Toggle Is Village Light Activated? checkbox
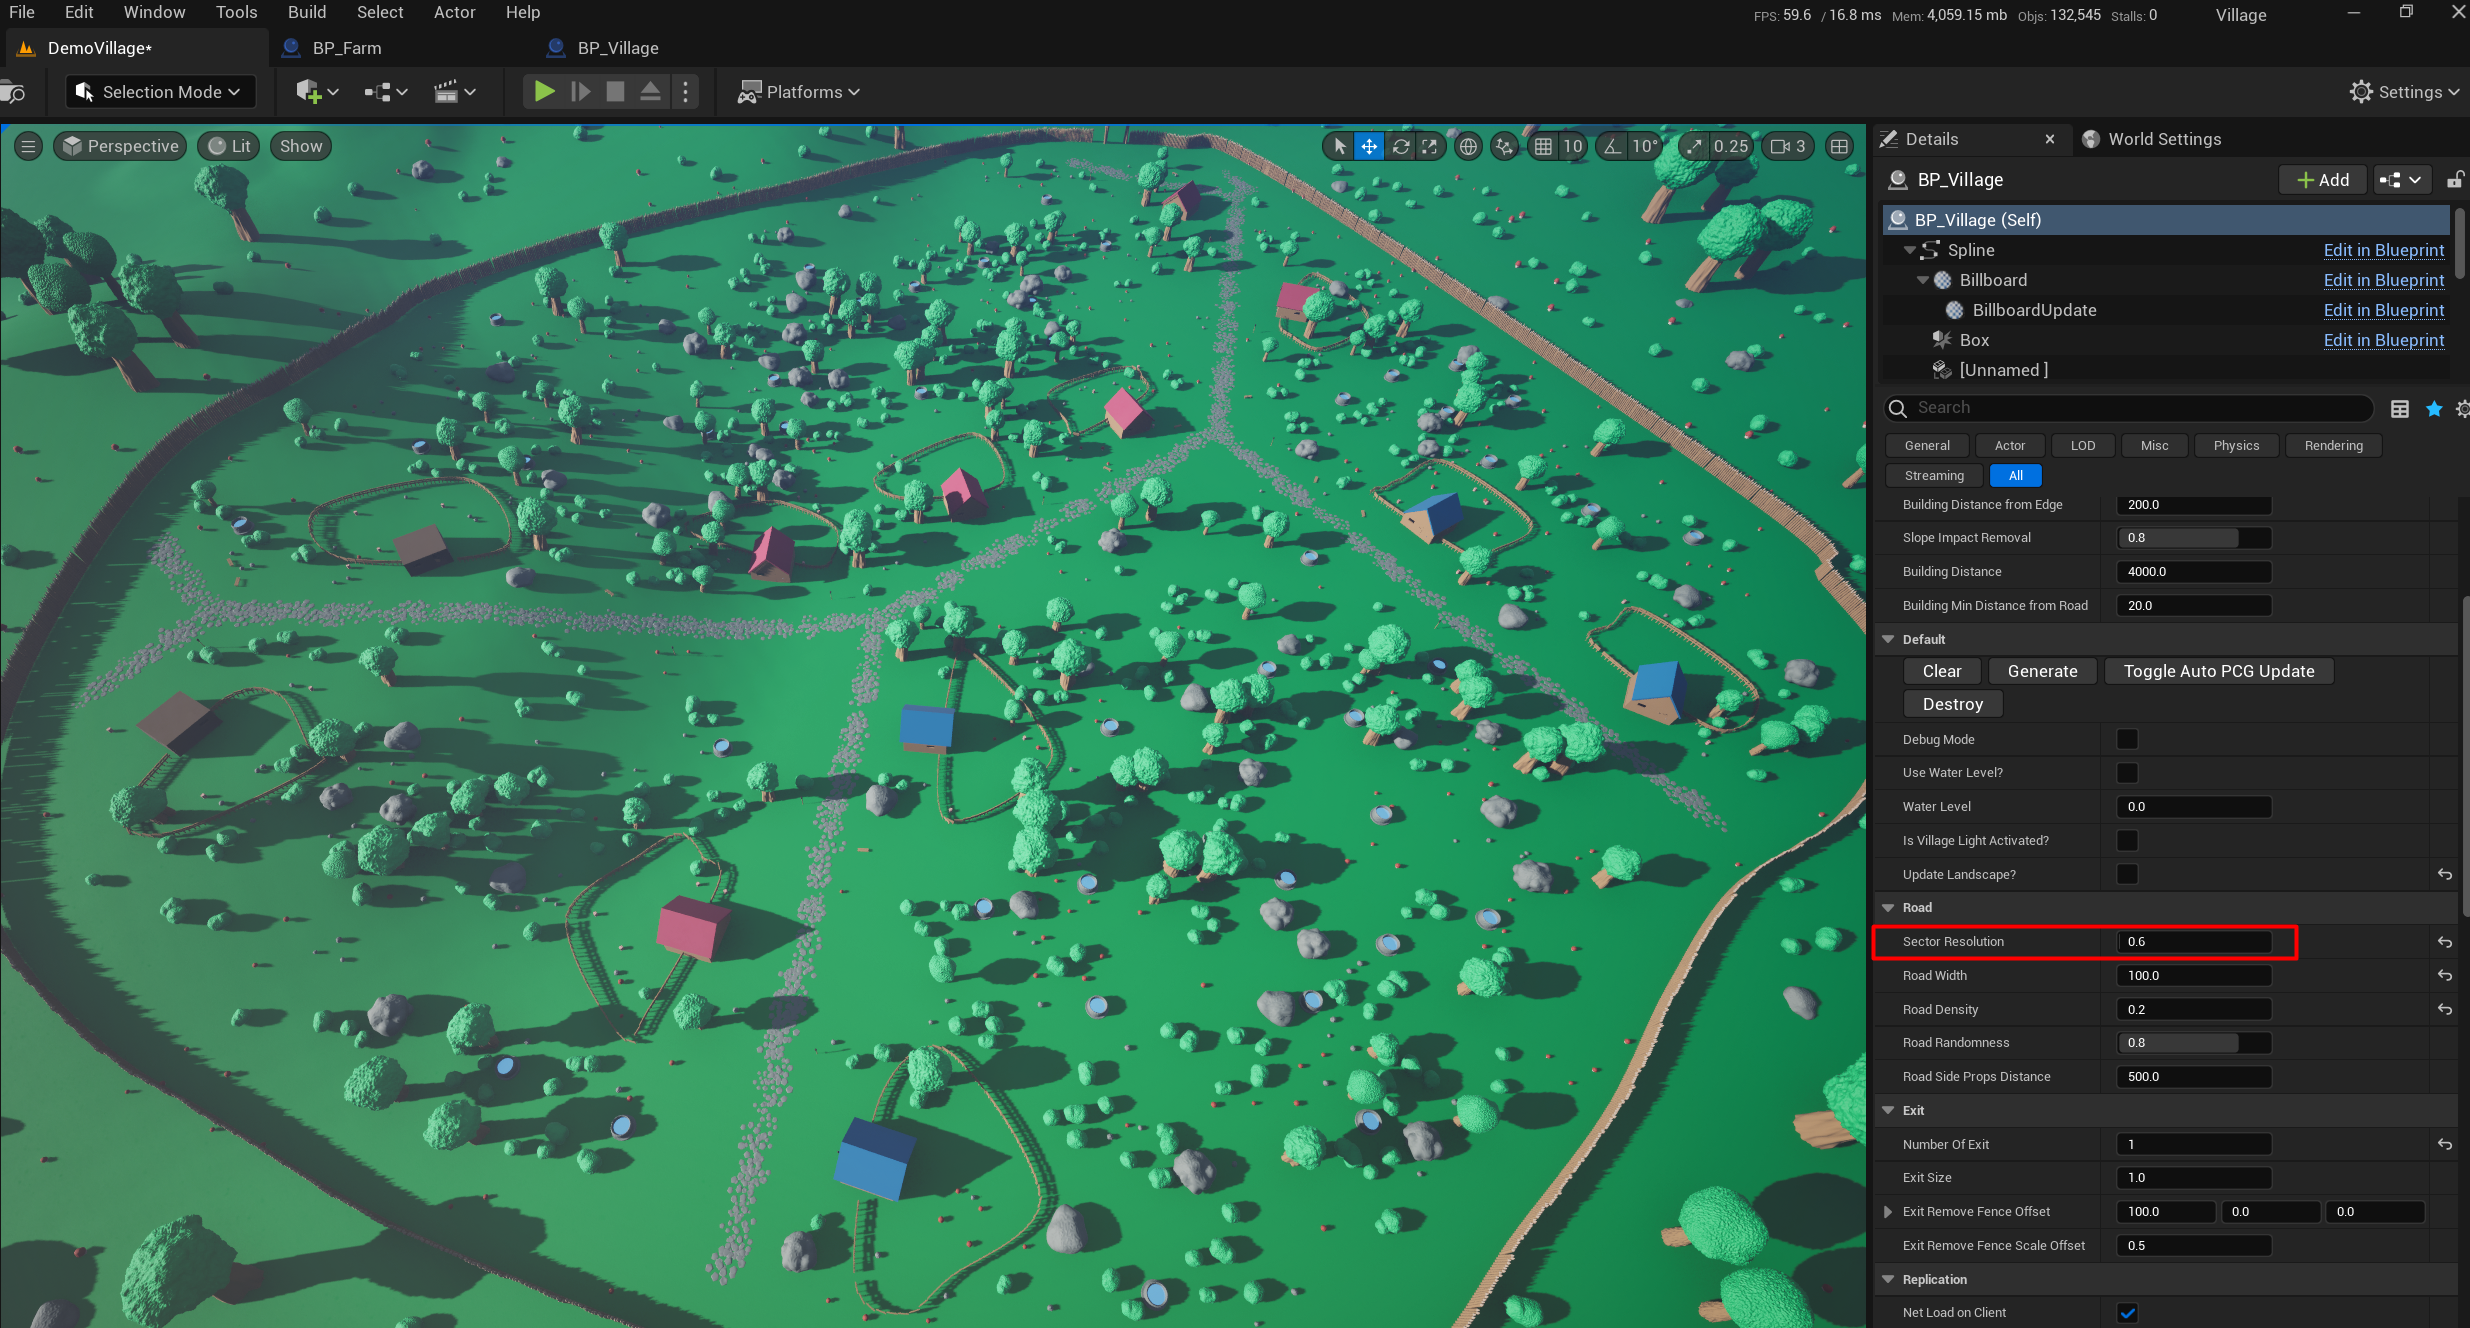The width and height of the screenshot is (2470, 1328). (x=2127, y=840)
